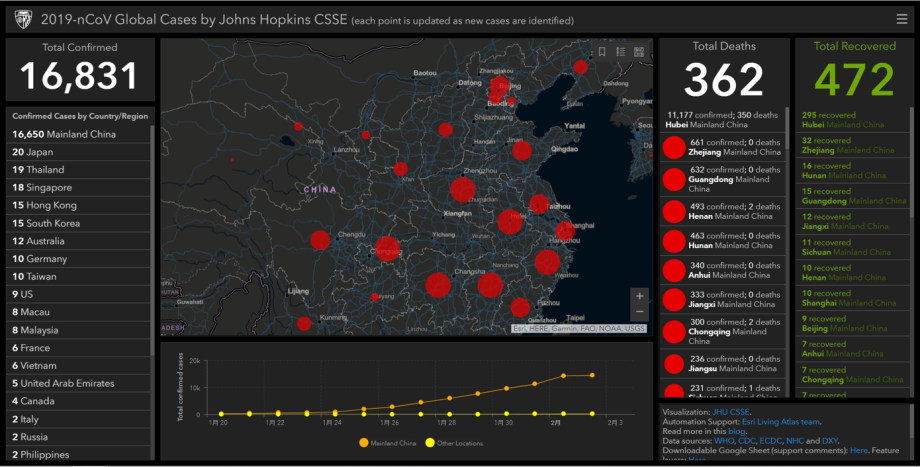Toggle Other Locations series in chart legend

(x=454, y=443)
